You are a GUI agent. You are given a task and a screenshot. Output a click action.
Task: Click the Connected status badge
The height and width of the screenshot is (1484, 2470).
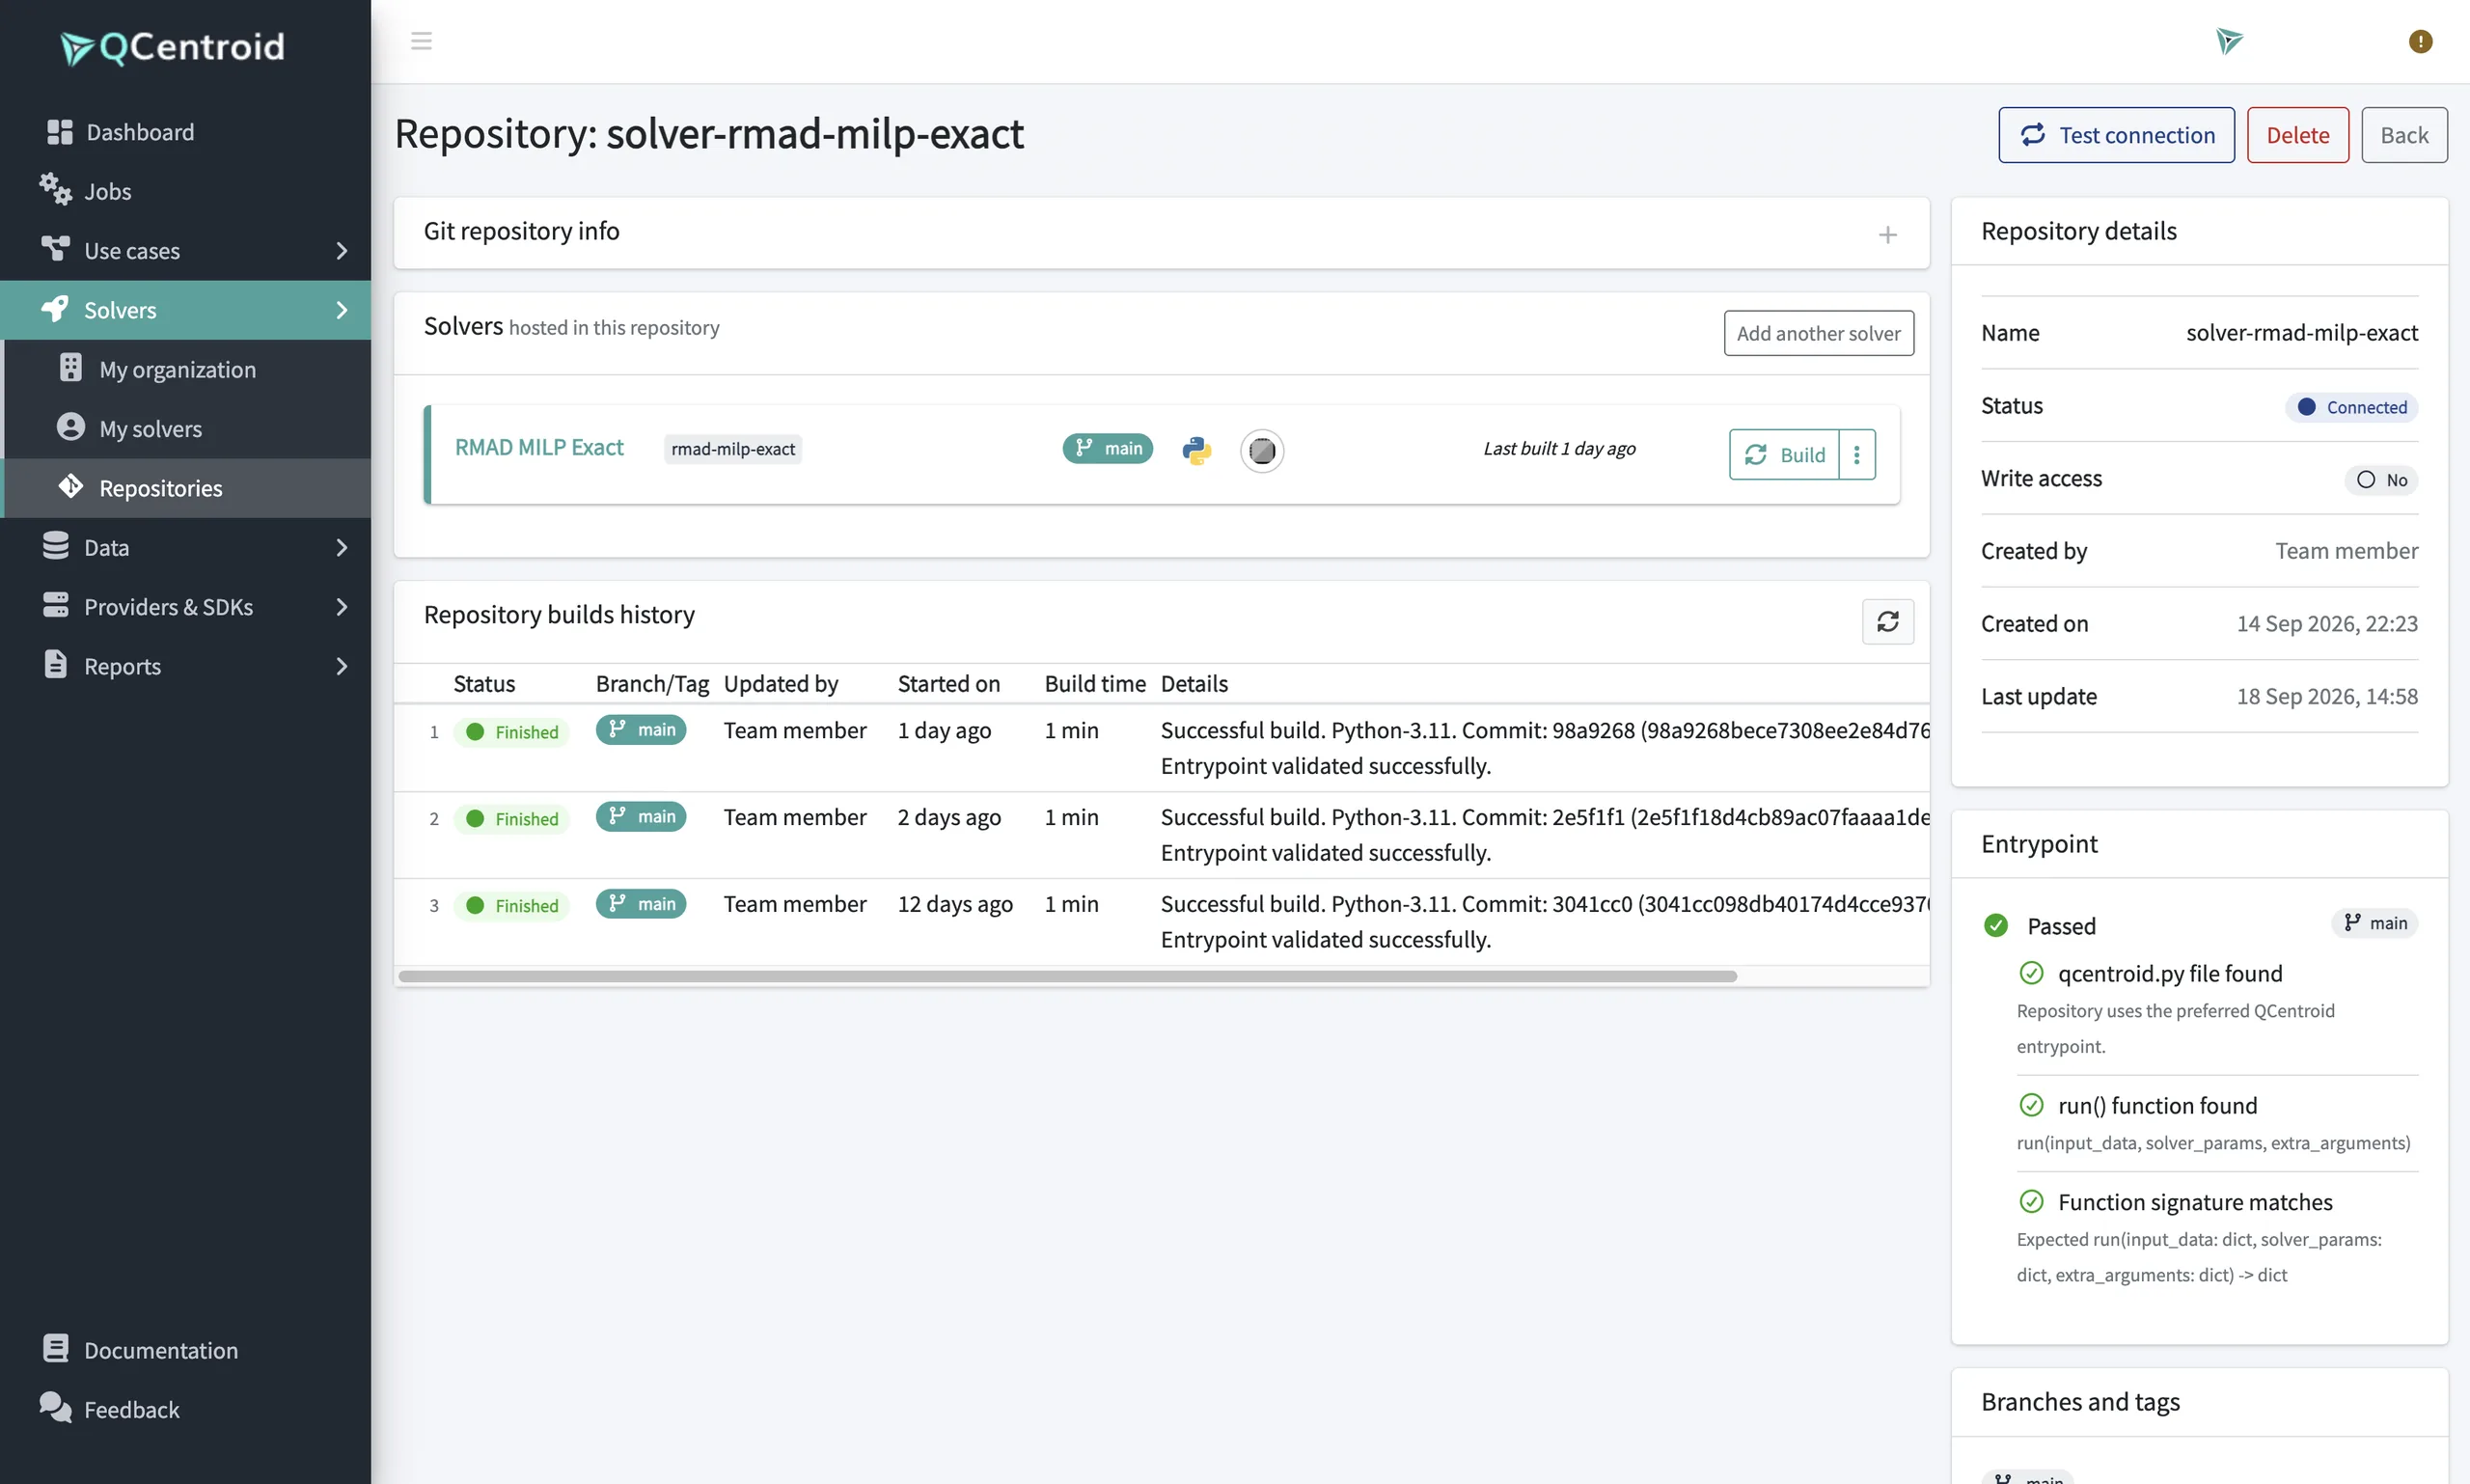[x=2351, y=407]
